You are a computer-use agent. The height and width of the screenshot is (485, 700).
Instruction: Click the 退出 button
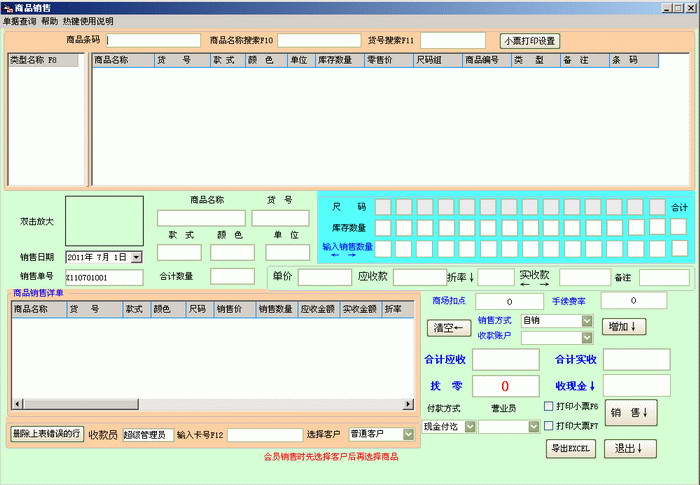(x=630, y=448)
